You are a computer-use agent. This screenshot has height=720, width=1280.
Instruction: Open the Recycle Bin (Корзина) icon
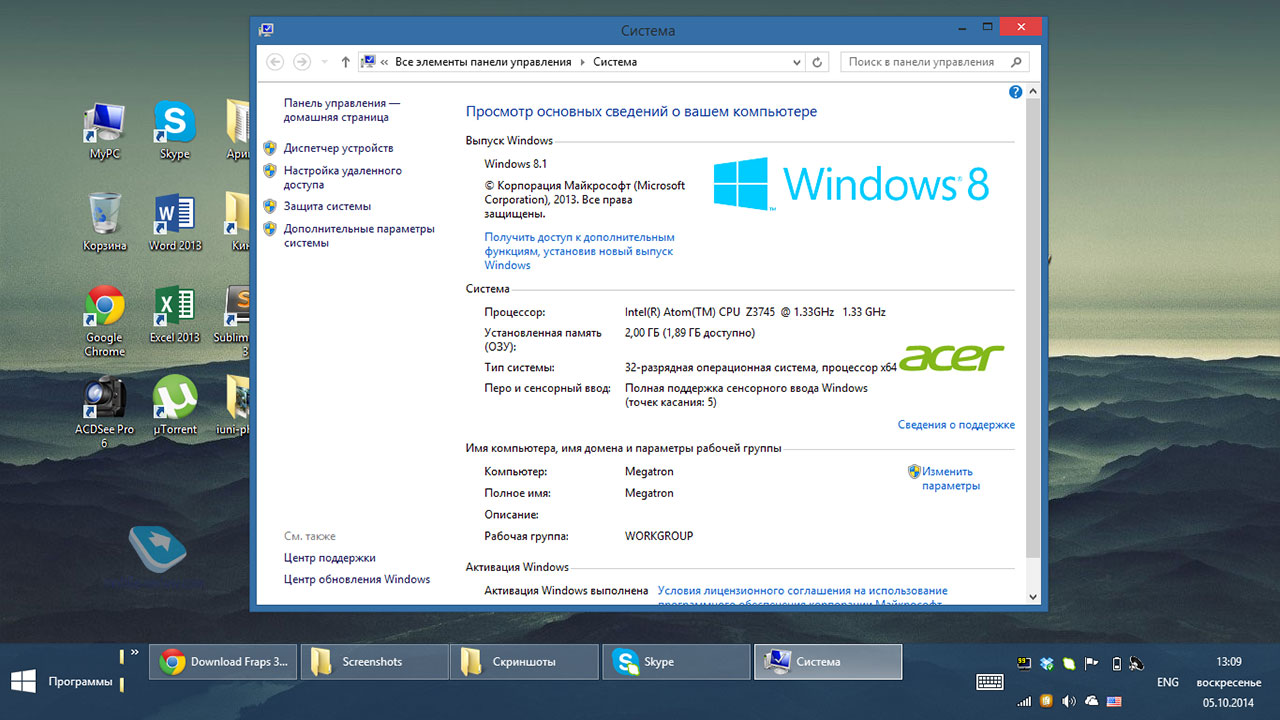pos(104,222)
